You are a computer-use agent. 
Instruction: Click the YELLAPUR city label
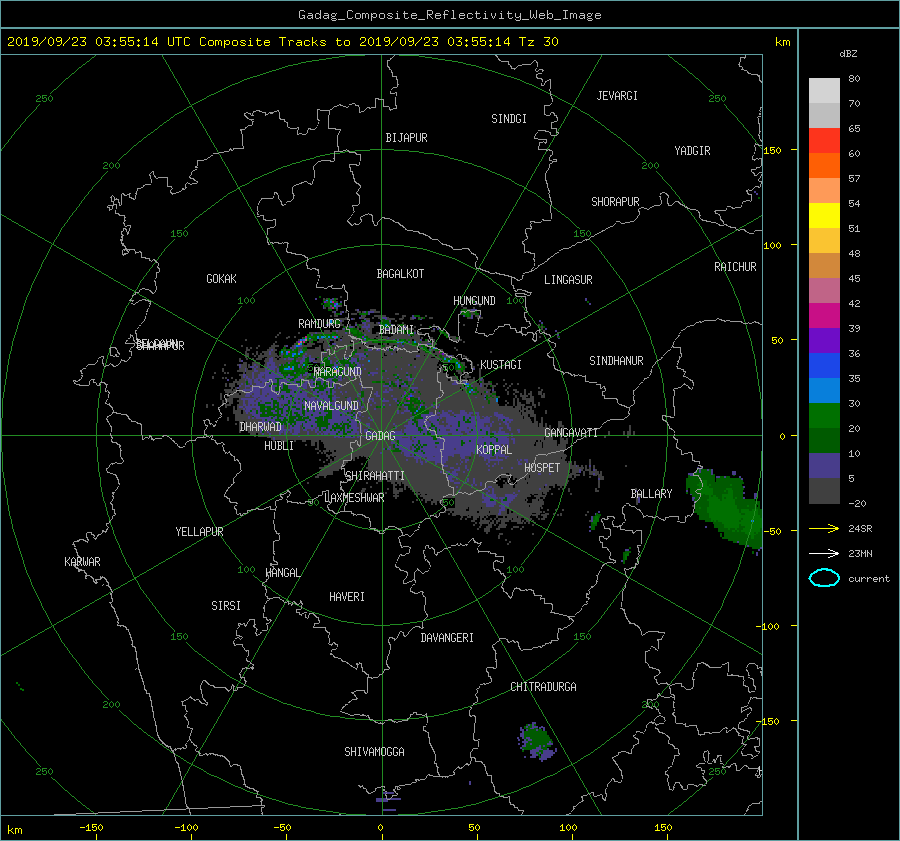pos(199,532)
